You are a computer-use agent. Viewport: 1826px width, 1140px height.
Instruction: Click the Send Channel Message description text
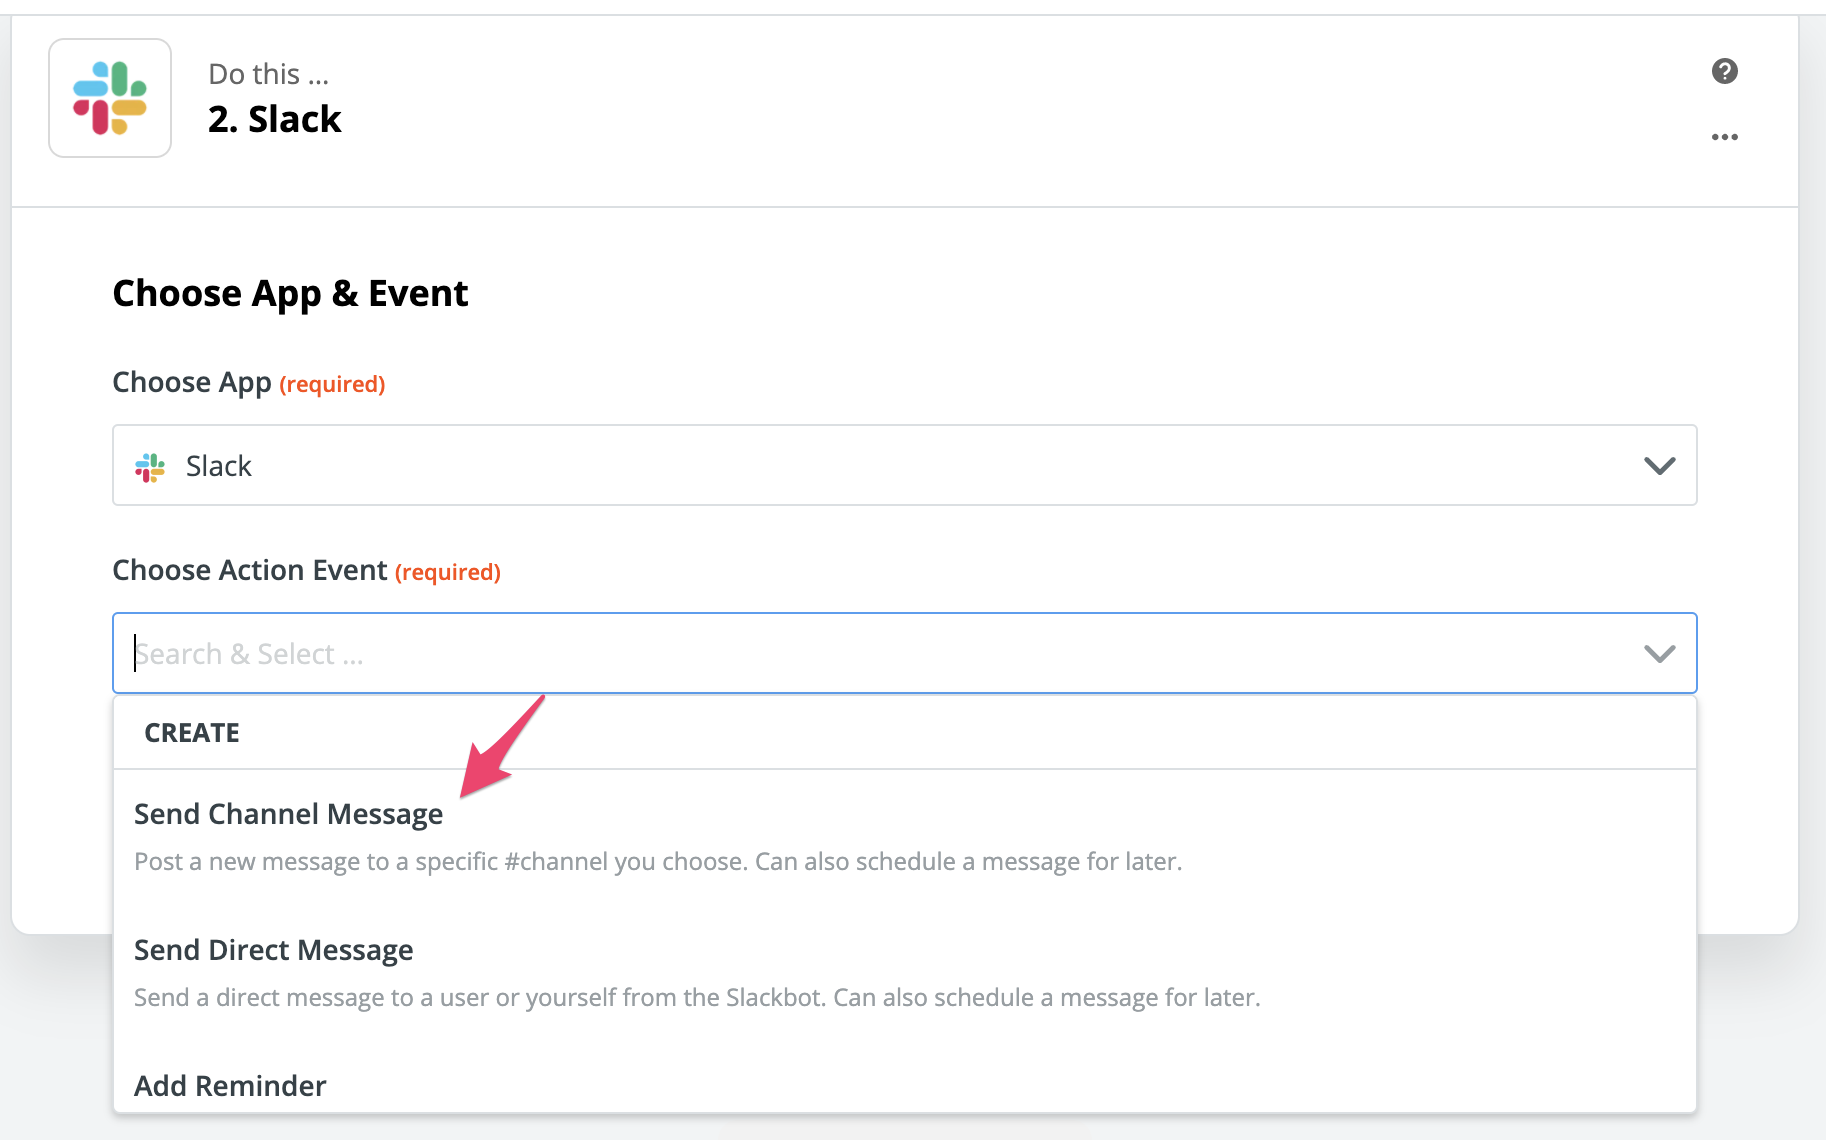658,862
